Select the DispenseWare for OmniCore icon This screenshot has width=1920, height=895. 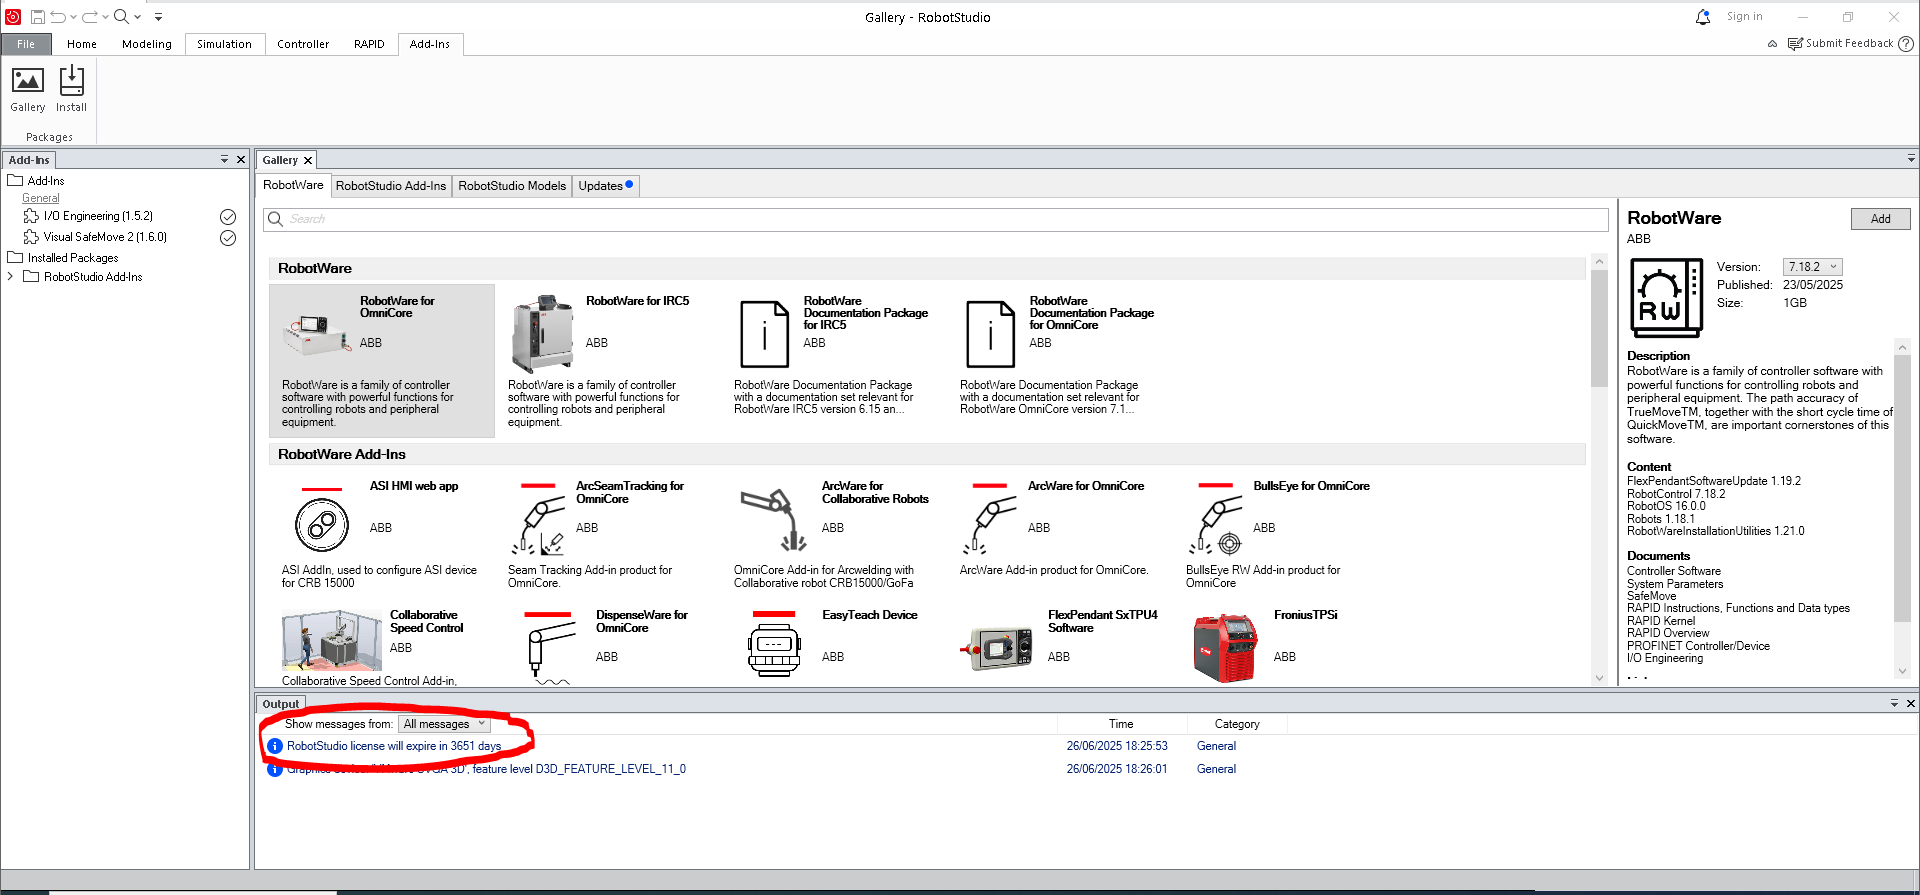click(551, 648)
